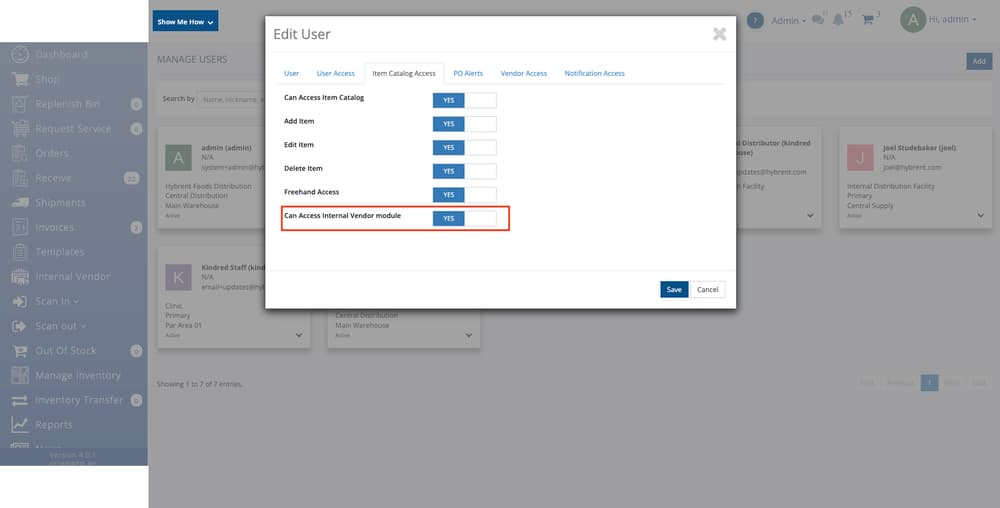Go to pagination page 1
The width and height of the screenshot is (1000, 508).
[x=929, y=383]
